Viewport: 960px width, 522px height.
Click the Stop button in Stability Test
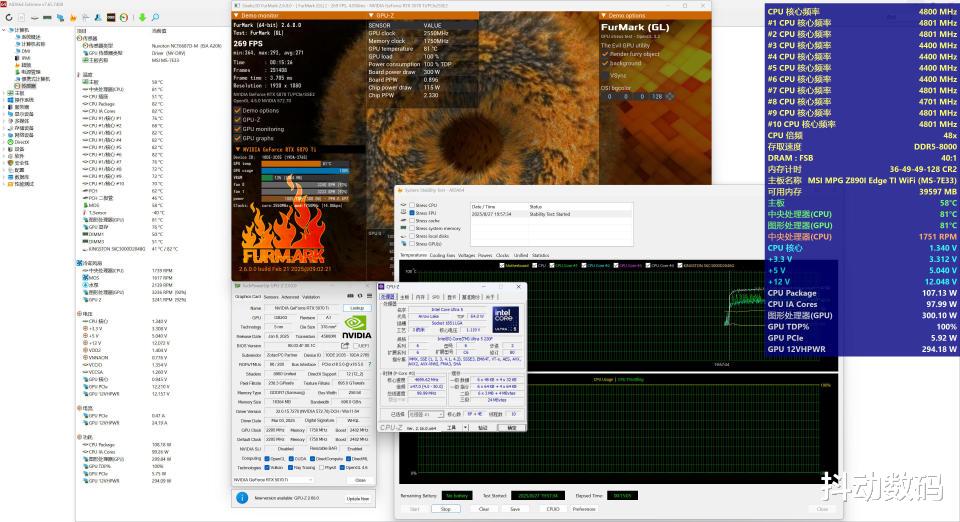coord(446,509)
